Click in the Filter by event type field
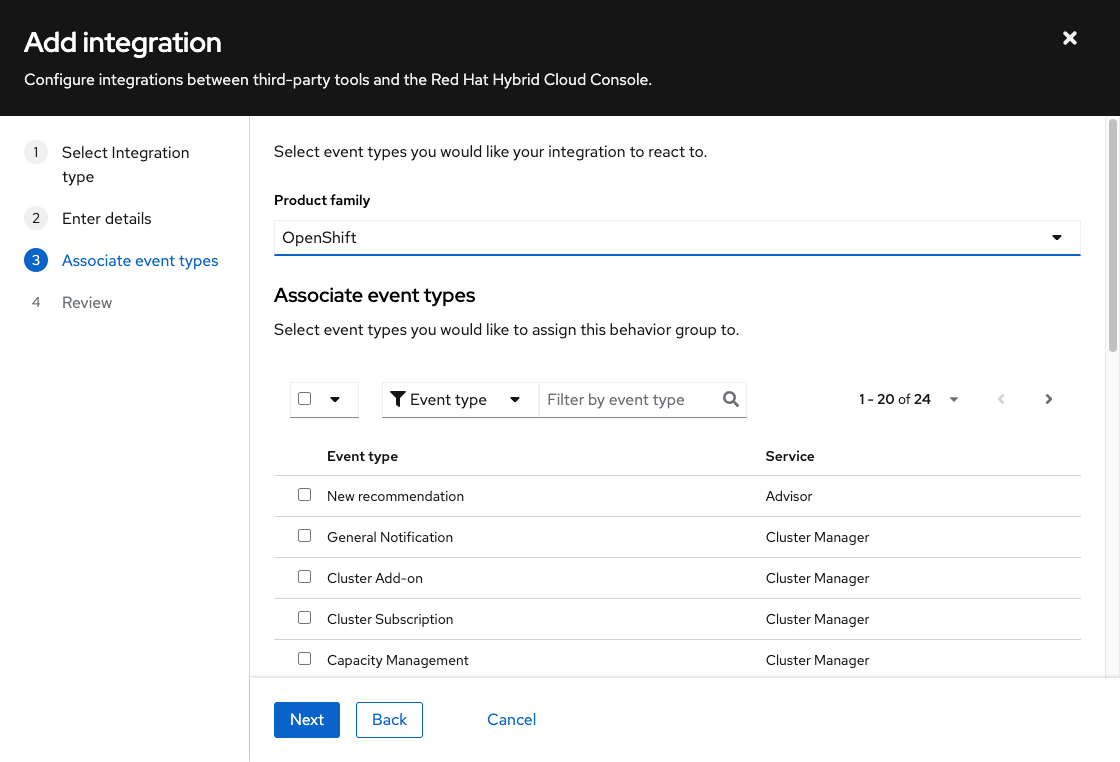This screenshot has width=1120, height=762. [x=628, y=399]
